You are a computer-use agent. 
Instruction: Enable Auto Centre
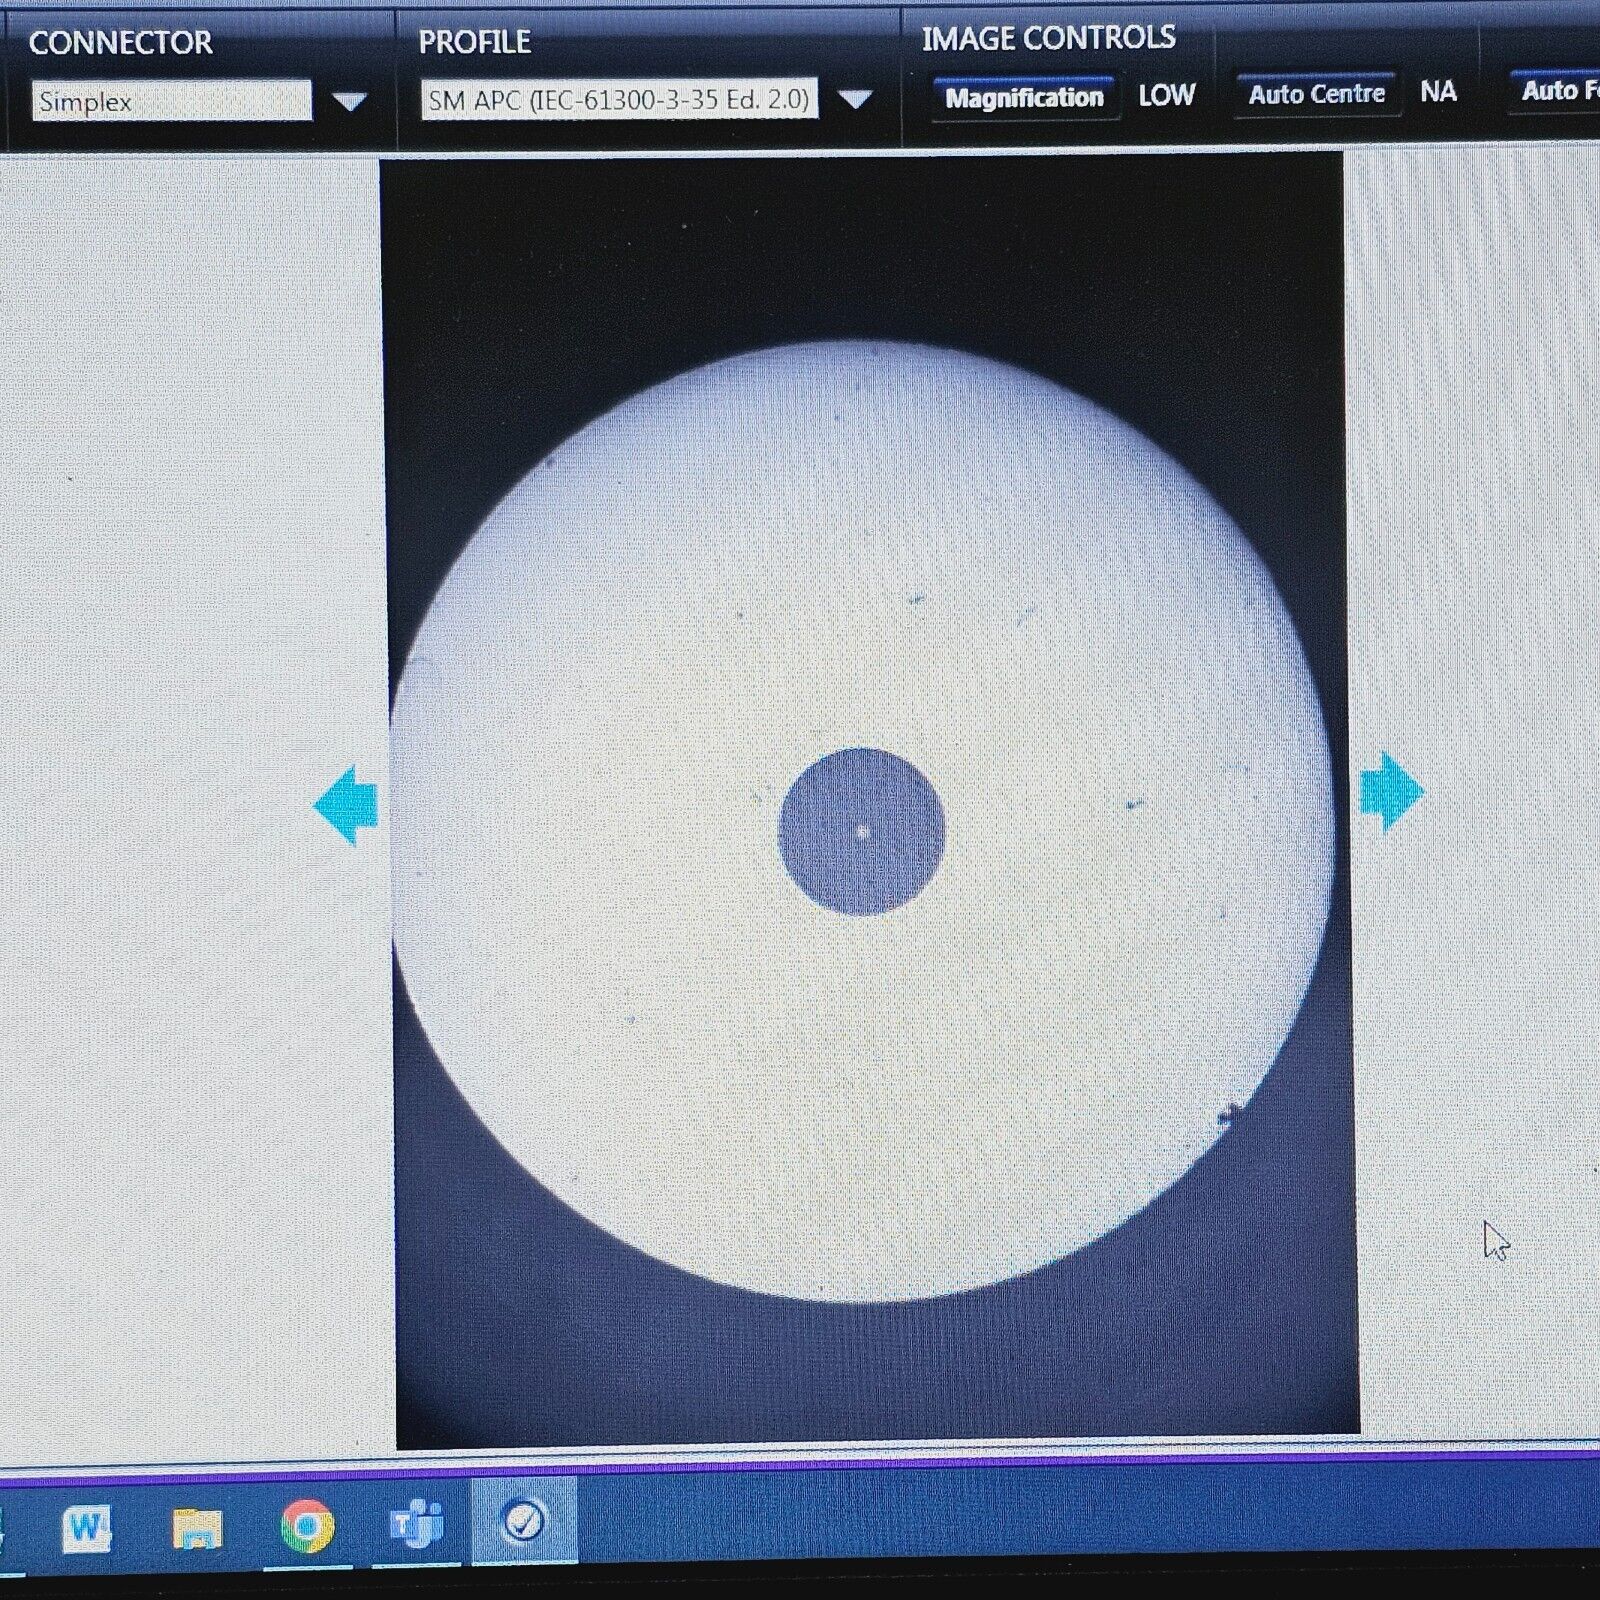pos(1316,94)
